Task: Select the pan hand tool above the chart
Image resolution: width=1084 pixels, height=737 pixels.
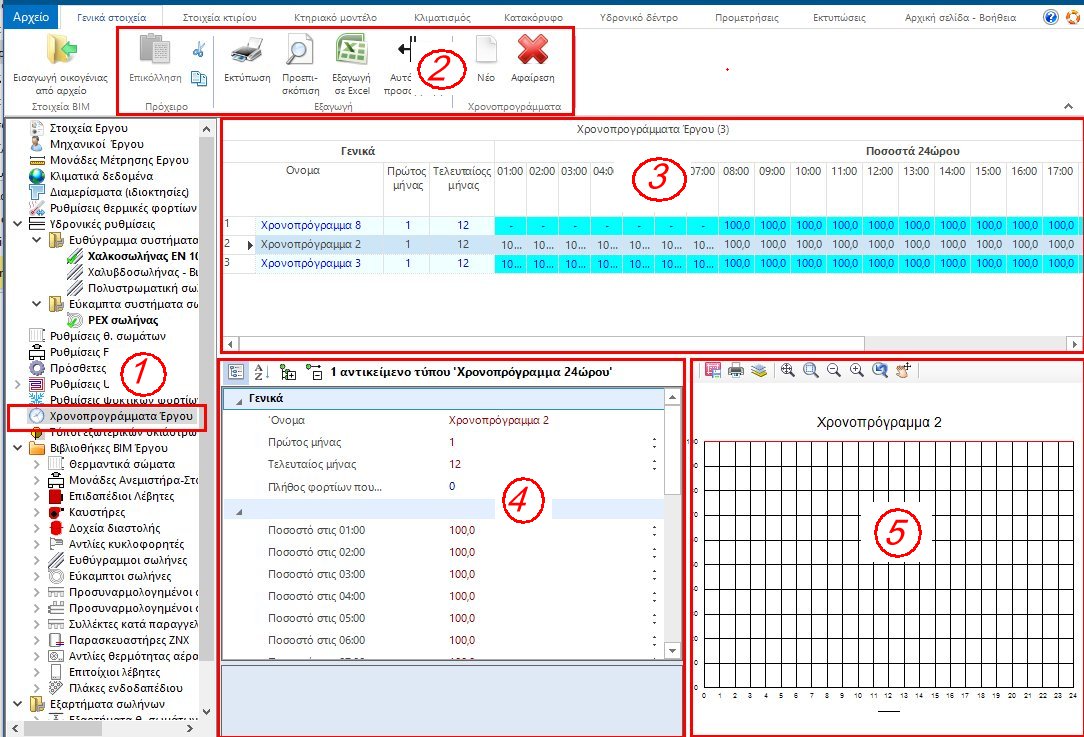Action: click(903, 370)
